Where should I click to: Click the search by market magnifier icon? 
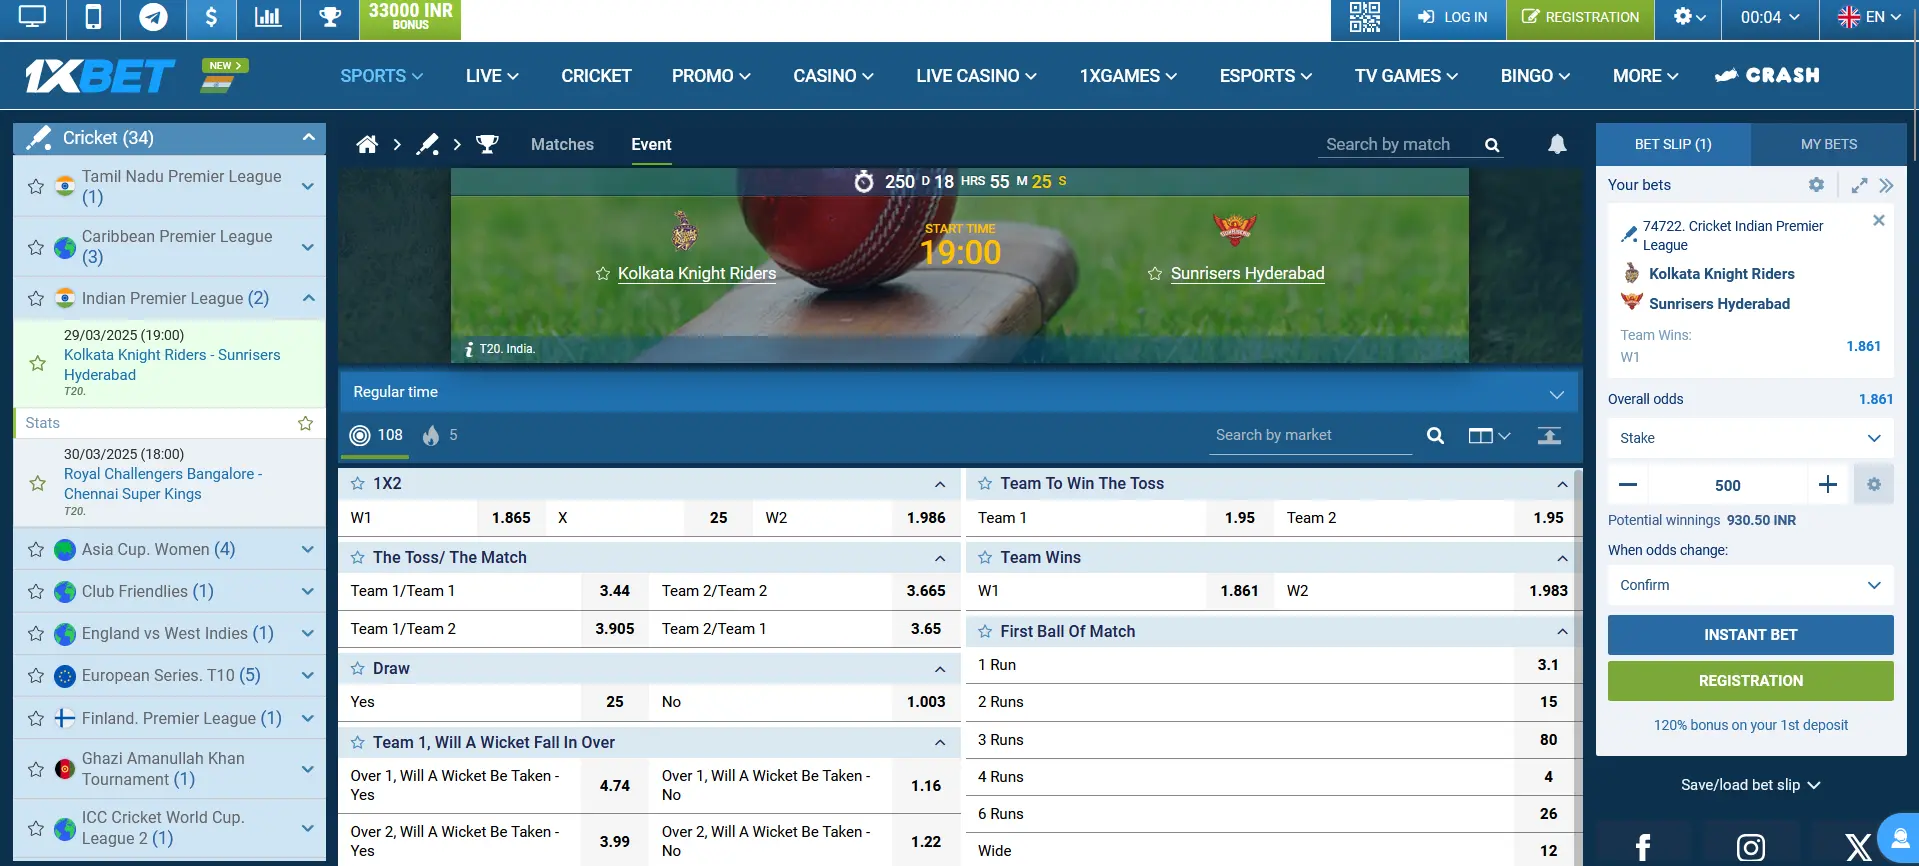pos(1435,436)
